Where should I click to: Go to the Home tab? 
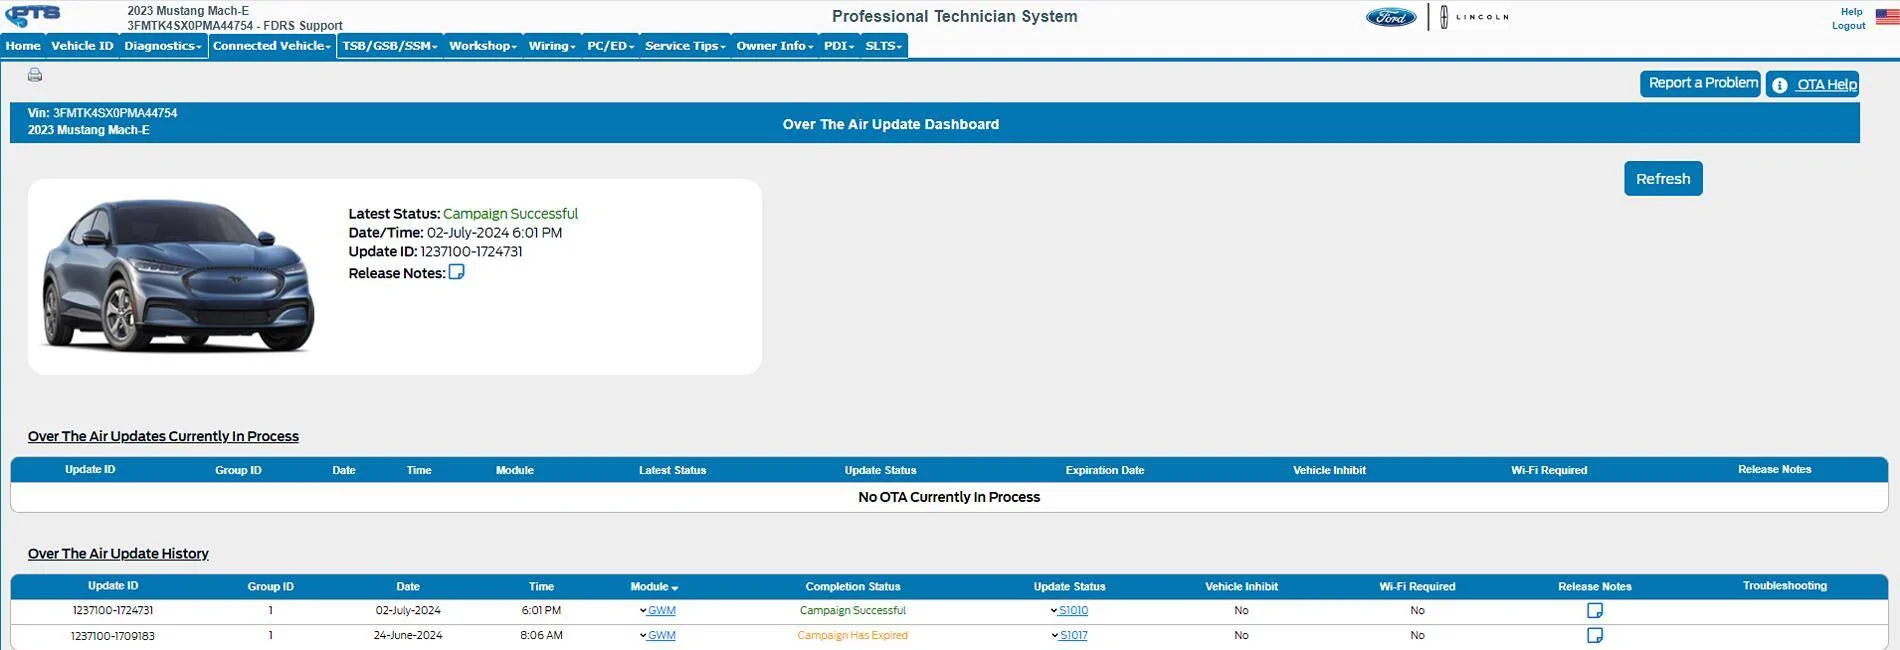tap(23, 46)
